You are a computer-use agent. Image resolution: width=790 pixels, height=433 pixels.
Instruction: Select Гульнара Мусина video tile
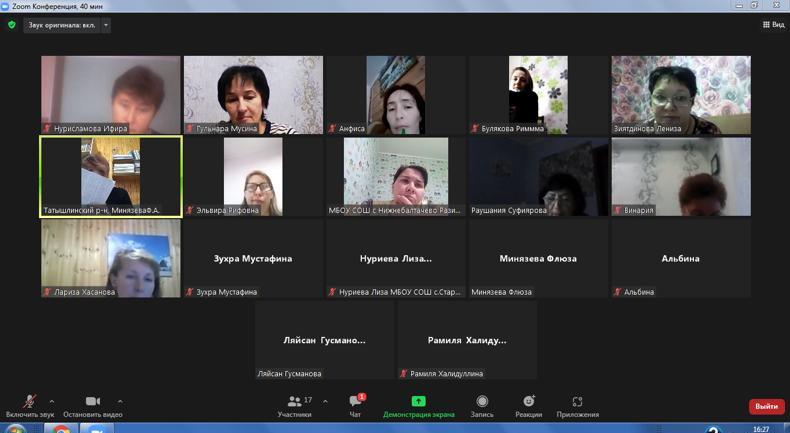[253, 94]
